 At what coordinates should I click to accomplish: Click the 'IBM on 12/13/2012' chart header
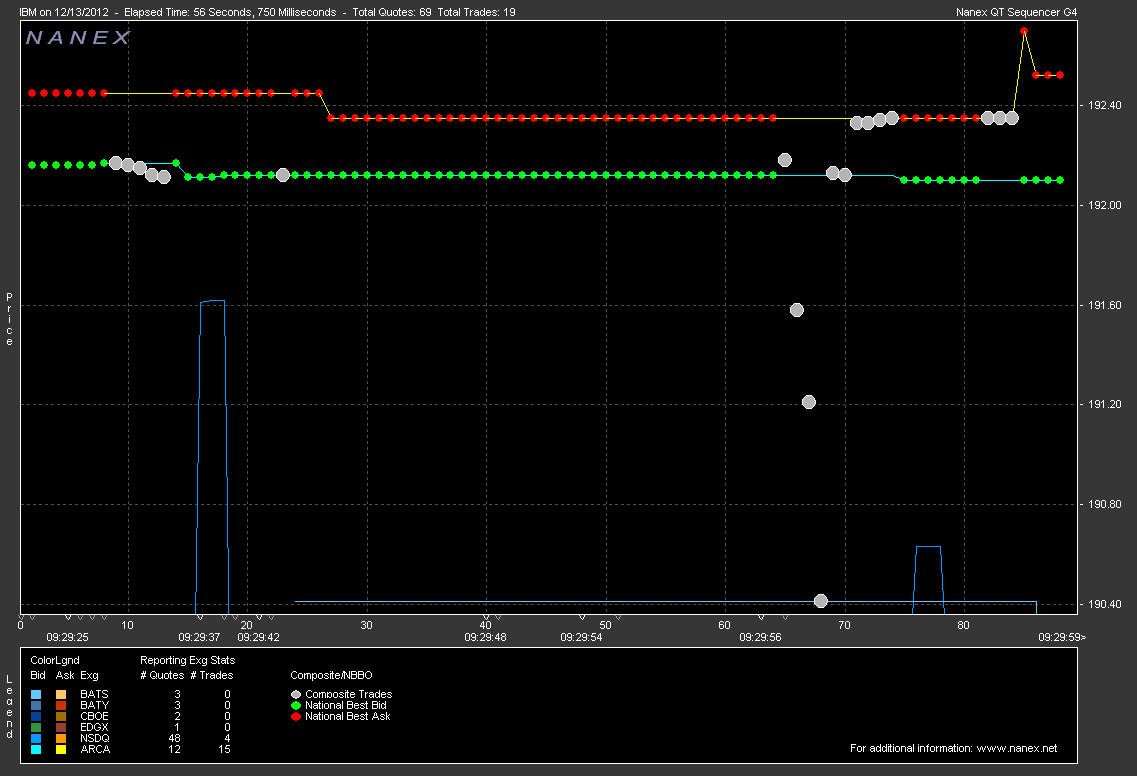click(x=64, y=12)
